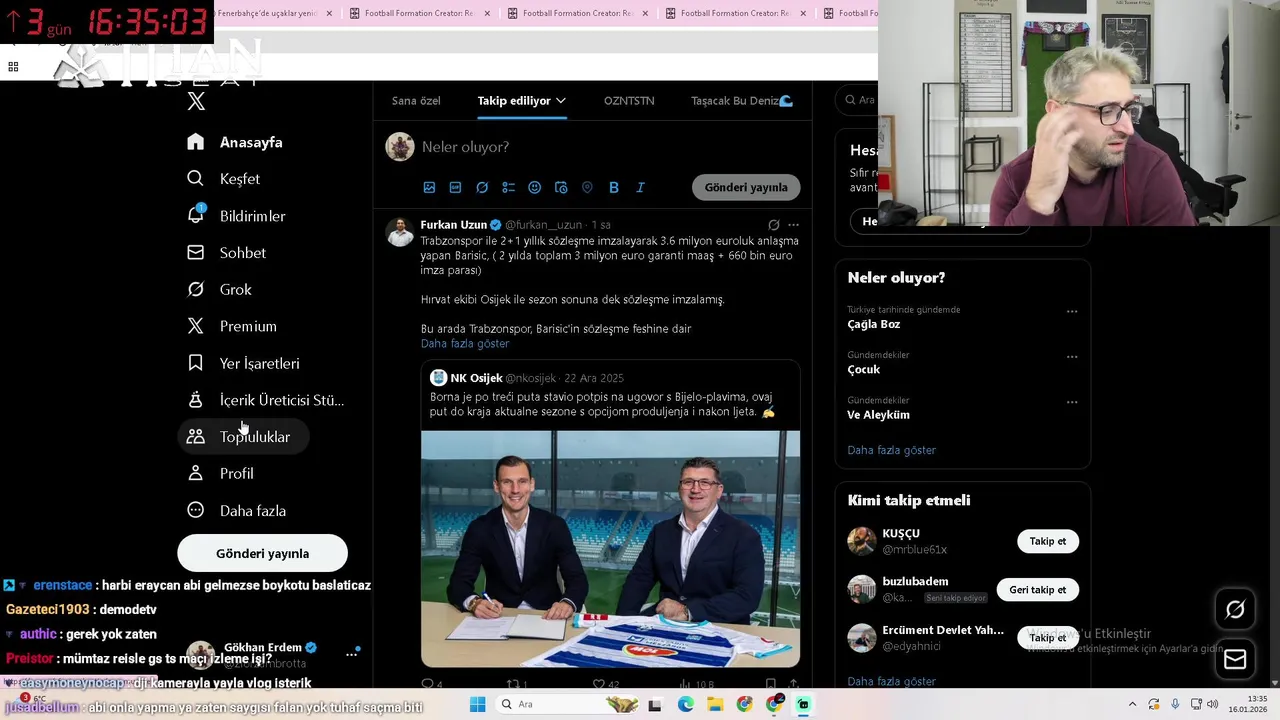Enhance post with Grok composer icon

pyautogui.click(x=482, y=187)
